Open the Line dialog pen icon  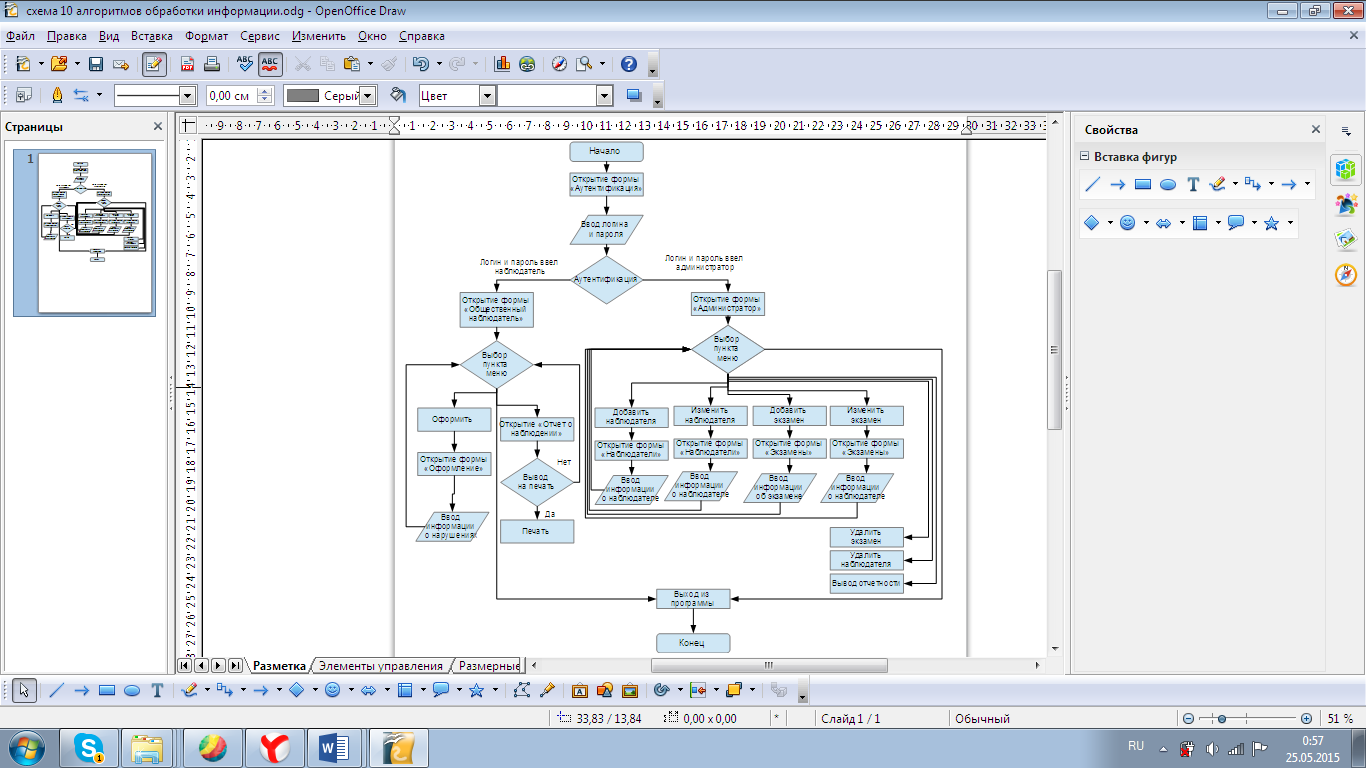pos(57,96)
